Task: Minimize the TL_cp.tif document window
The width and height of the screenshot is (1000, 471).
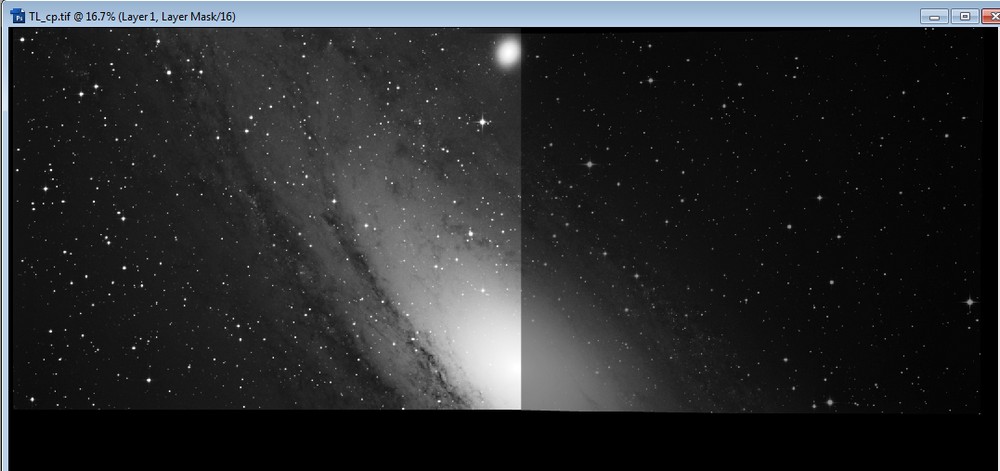Action: coord(936,16)
